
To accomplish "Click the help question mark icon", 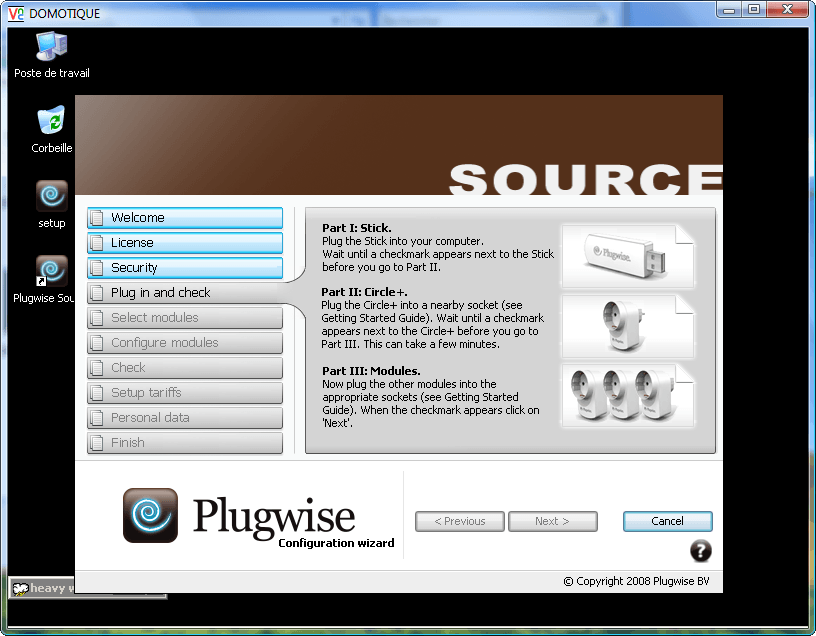I will coord(700,551).
